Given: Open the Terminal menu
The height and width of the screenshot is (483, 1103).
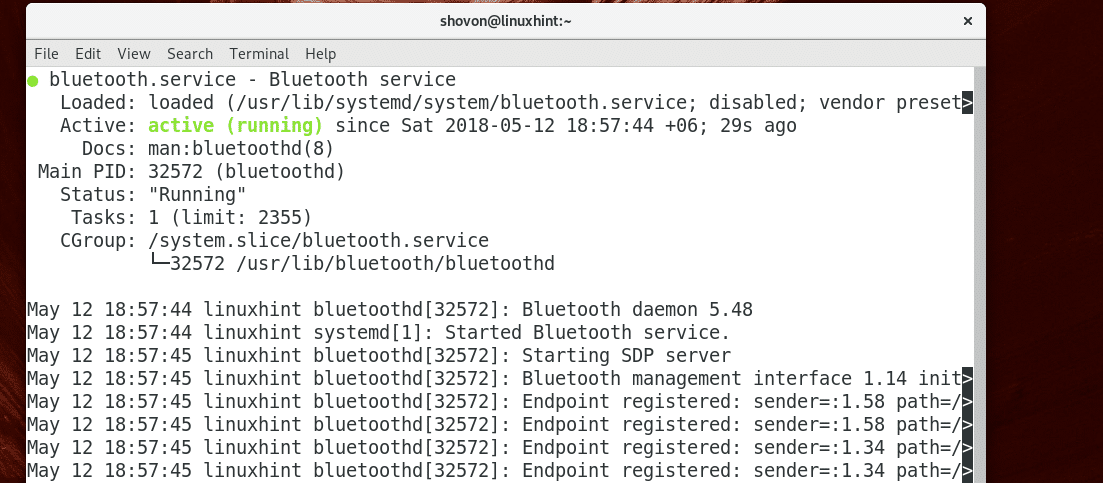Looking at the screenshot, I should click(x=259, y=53).
